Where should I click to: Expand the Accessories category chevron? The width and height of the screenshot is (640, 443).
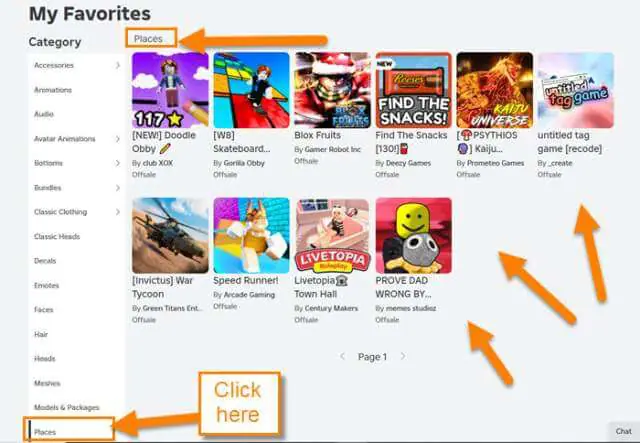[118, 65]
